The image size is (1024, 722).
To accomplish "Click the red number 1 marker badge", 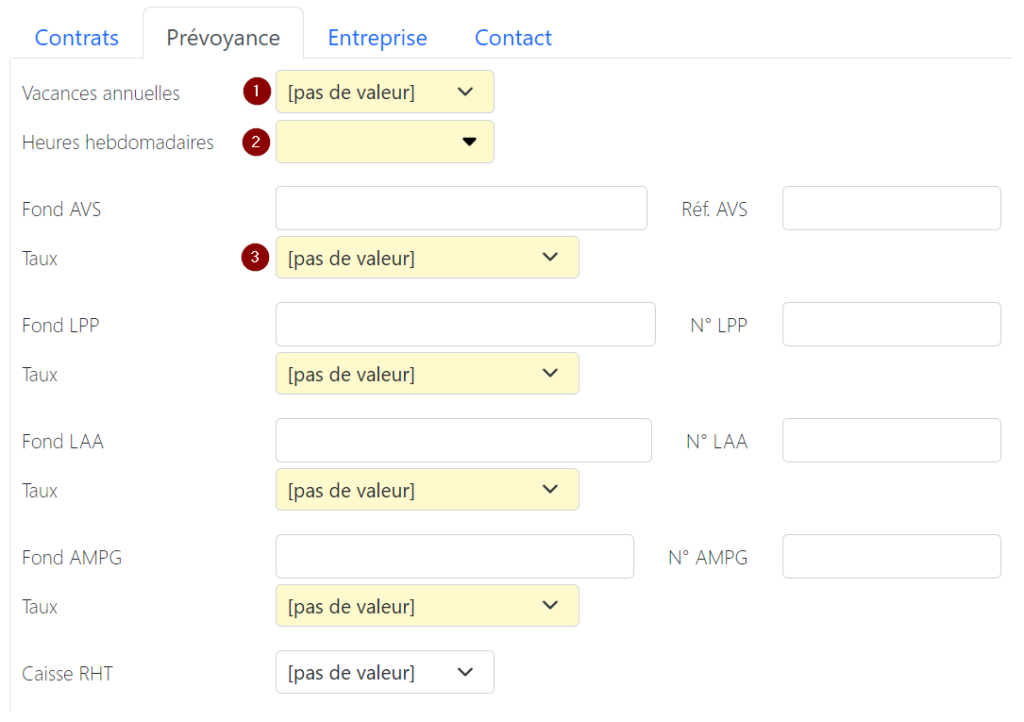I will click(x=257, y=92).
